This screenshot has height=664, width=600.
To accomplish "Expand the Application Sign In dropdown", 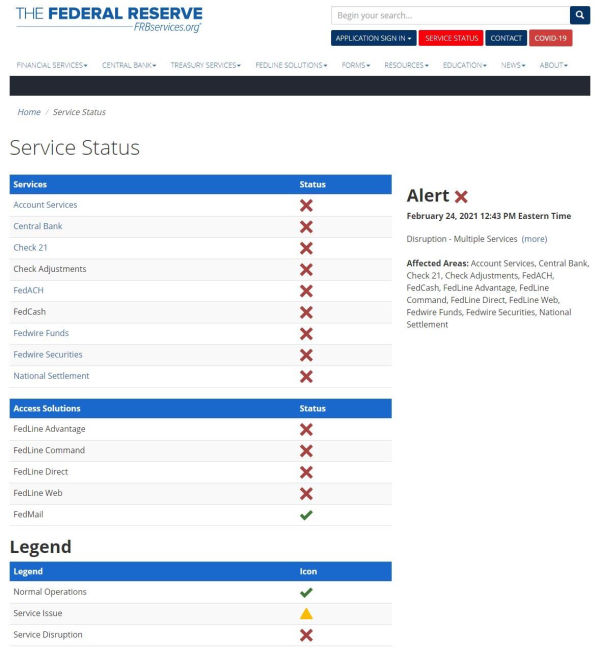I will pyautogui.click(x=373, y=38).
